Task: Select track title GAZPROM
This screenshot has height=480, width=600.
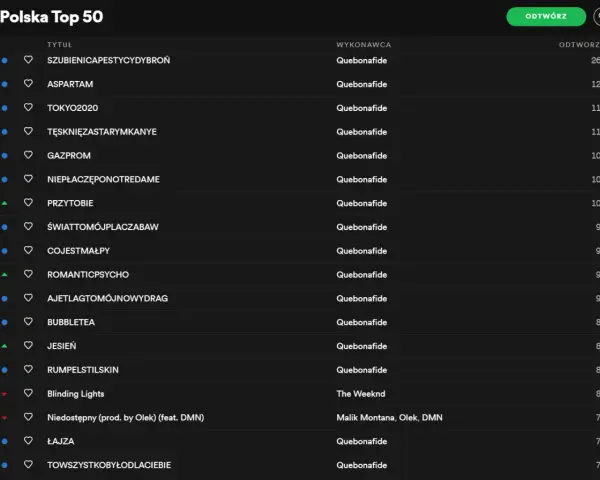Action: [x=69, y=156]
